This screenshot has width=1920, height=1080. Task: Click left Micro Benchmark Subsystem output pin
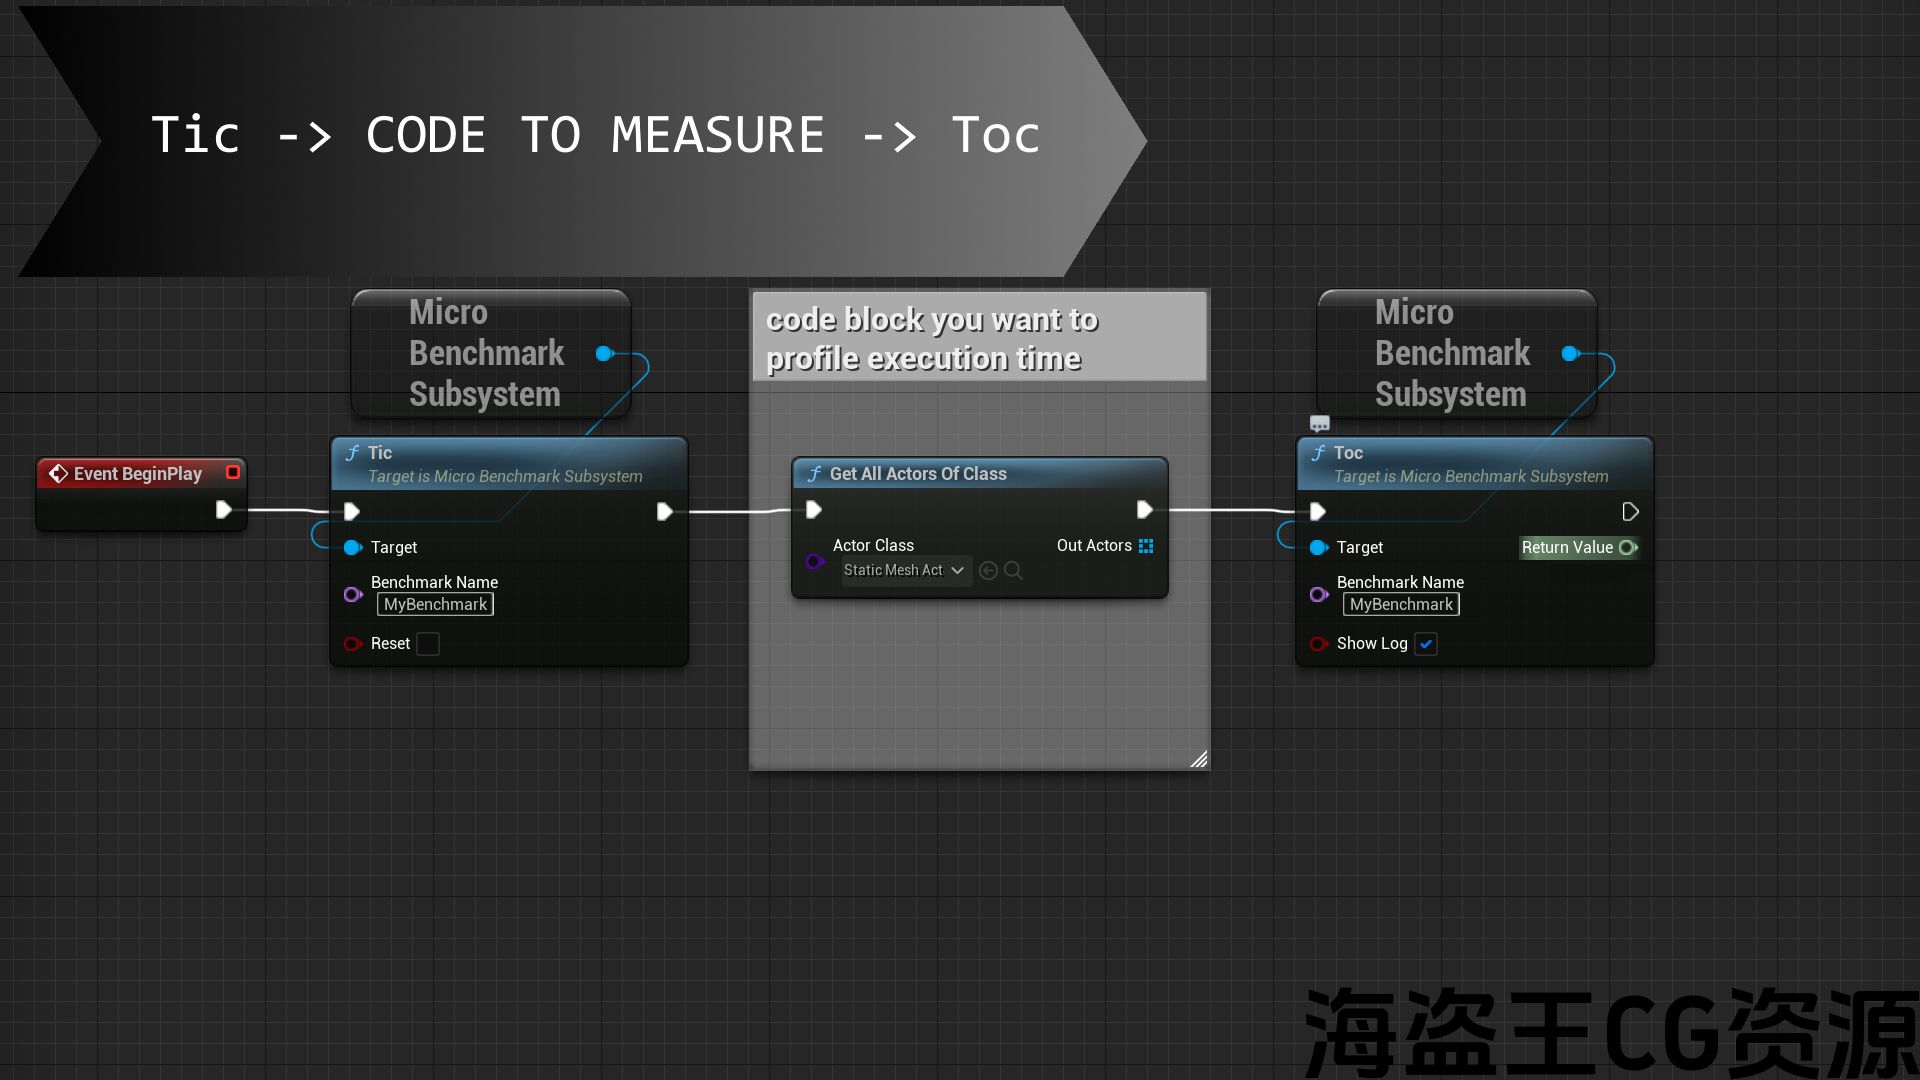point(604,353)
